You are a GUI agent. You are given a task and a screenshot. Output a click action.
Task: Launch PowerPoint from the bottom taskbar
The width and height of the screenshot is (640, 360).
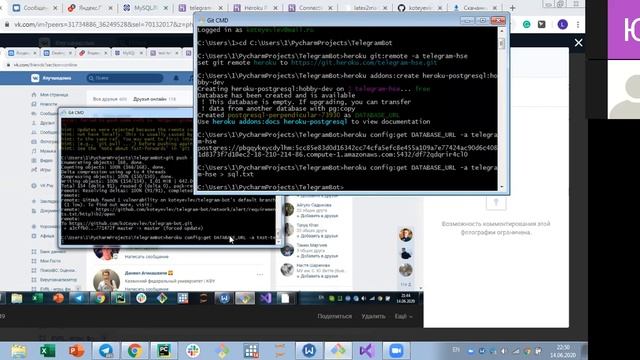point(76,351)
